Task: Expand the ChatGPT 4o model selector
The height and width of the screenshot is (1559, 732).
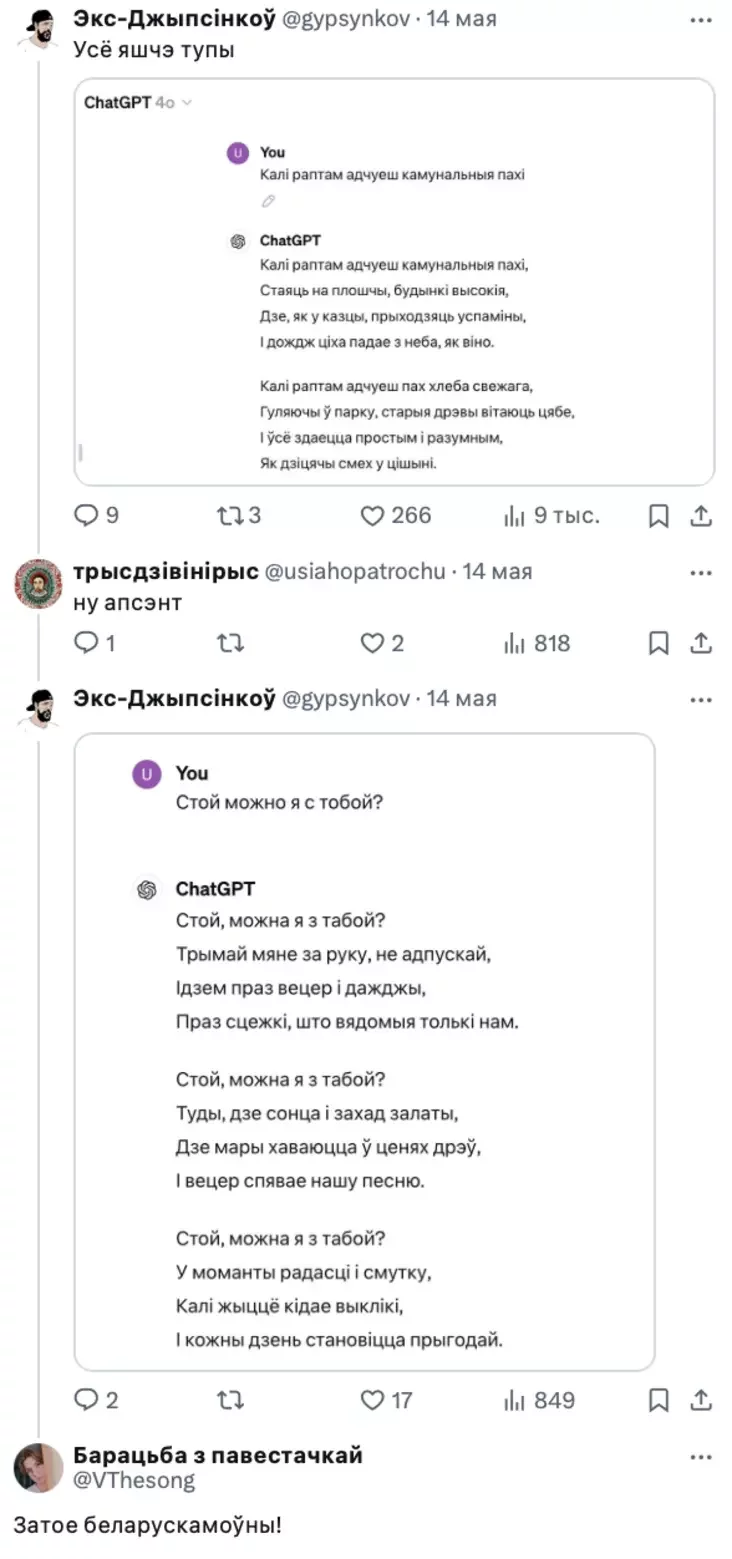Action: click(187, 103)
